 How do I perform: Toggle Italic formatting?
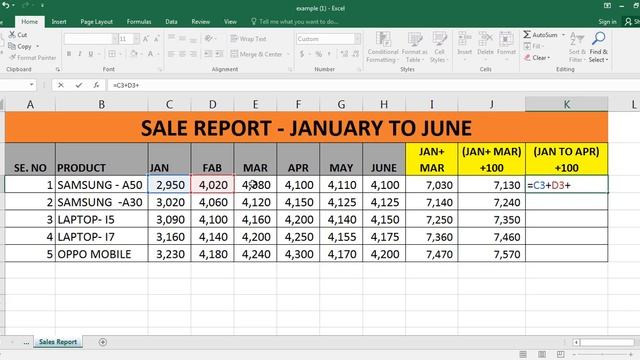click(x=80, y=53)
